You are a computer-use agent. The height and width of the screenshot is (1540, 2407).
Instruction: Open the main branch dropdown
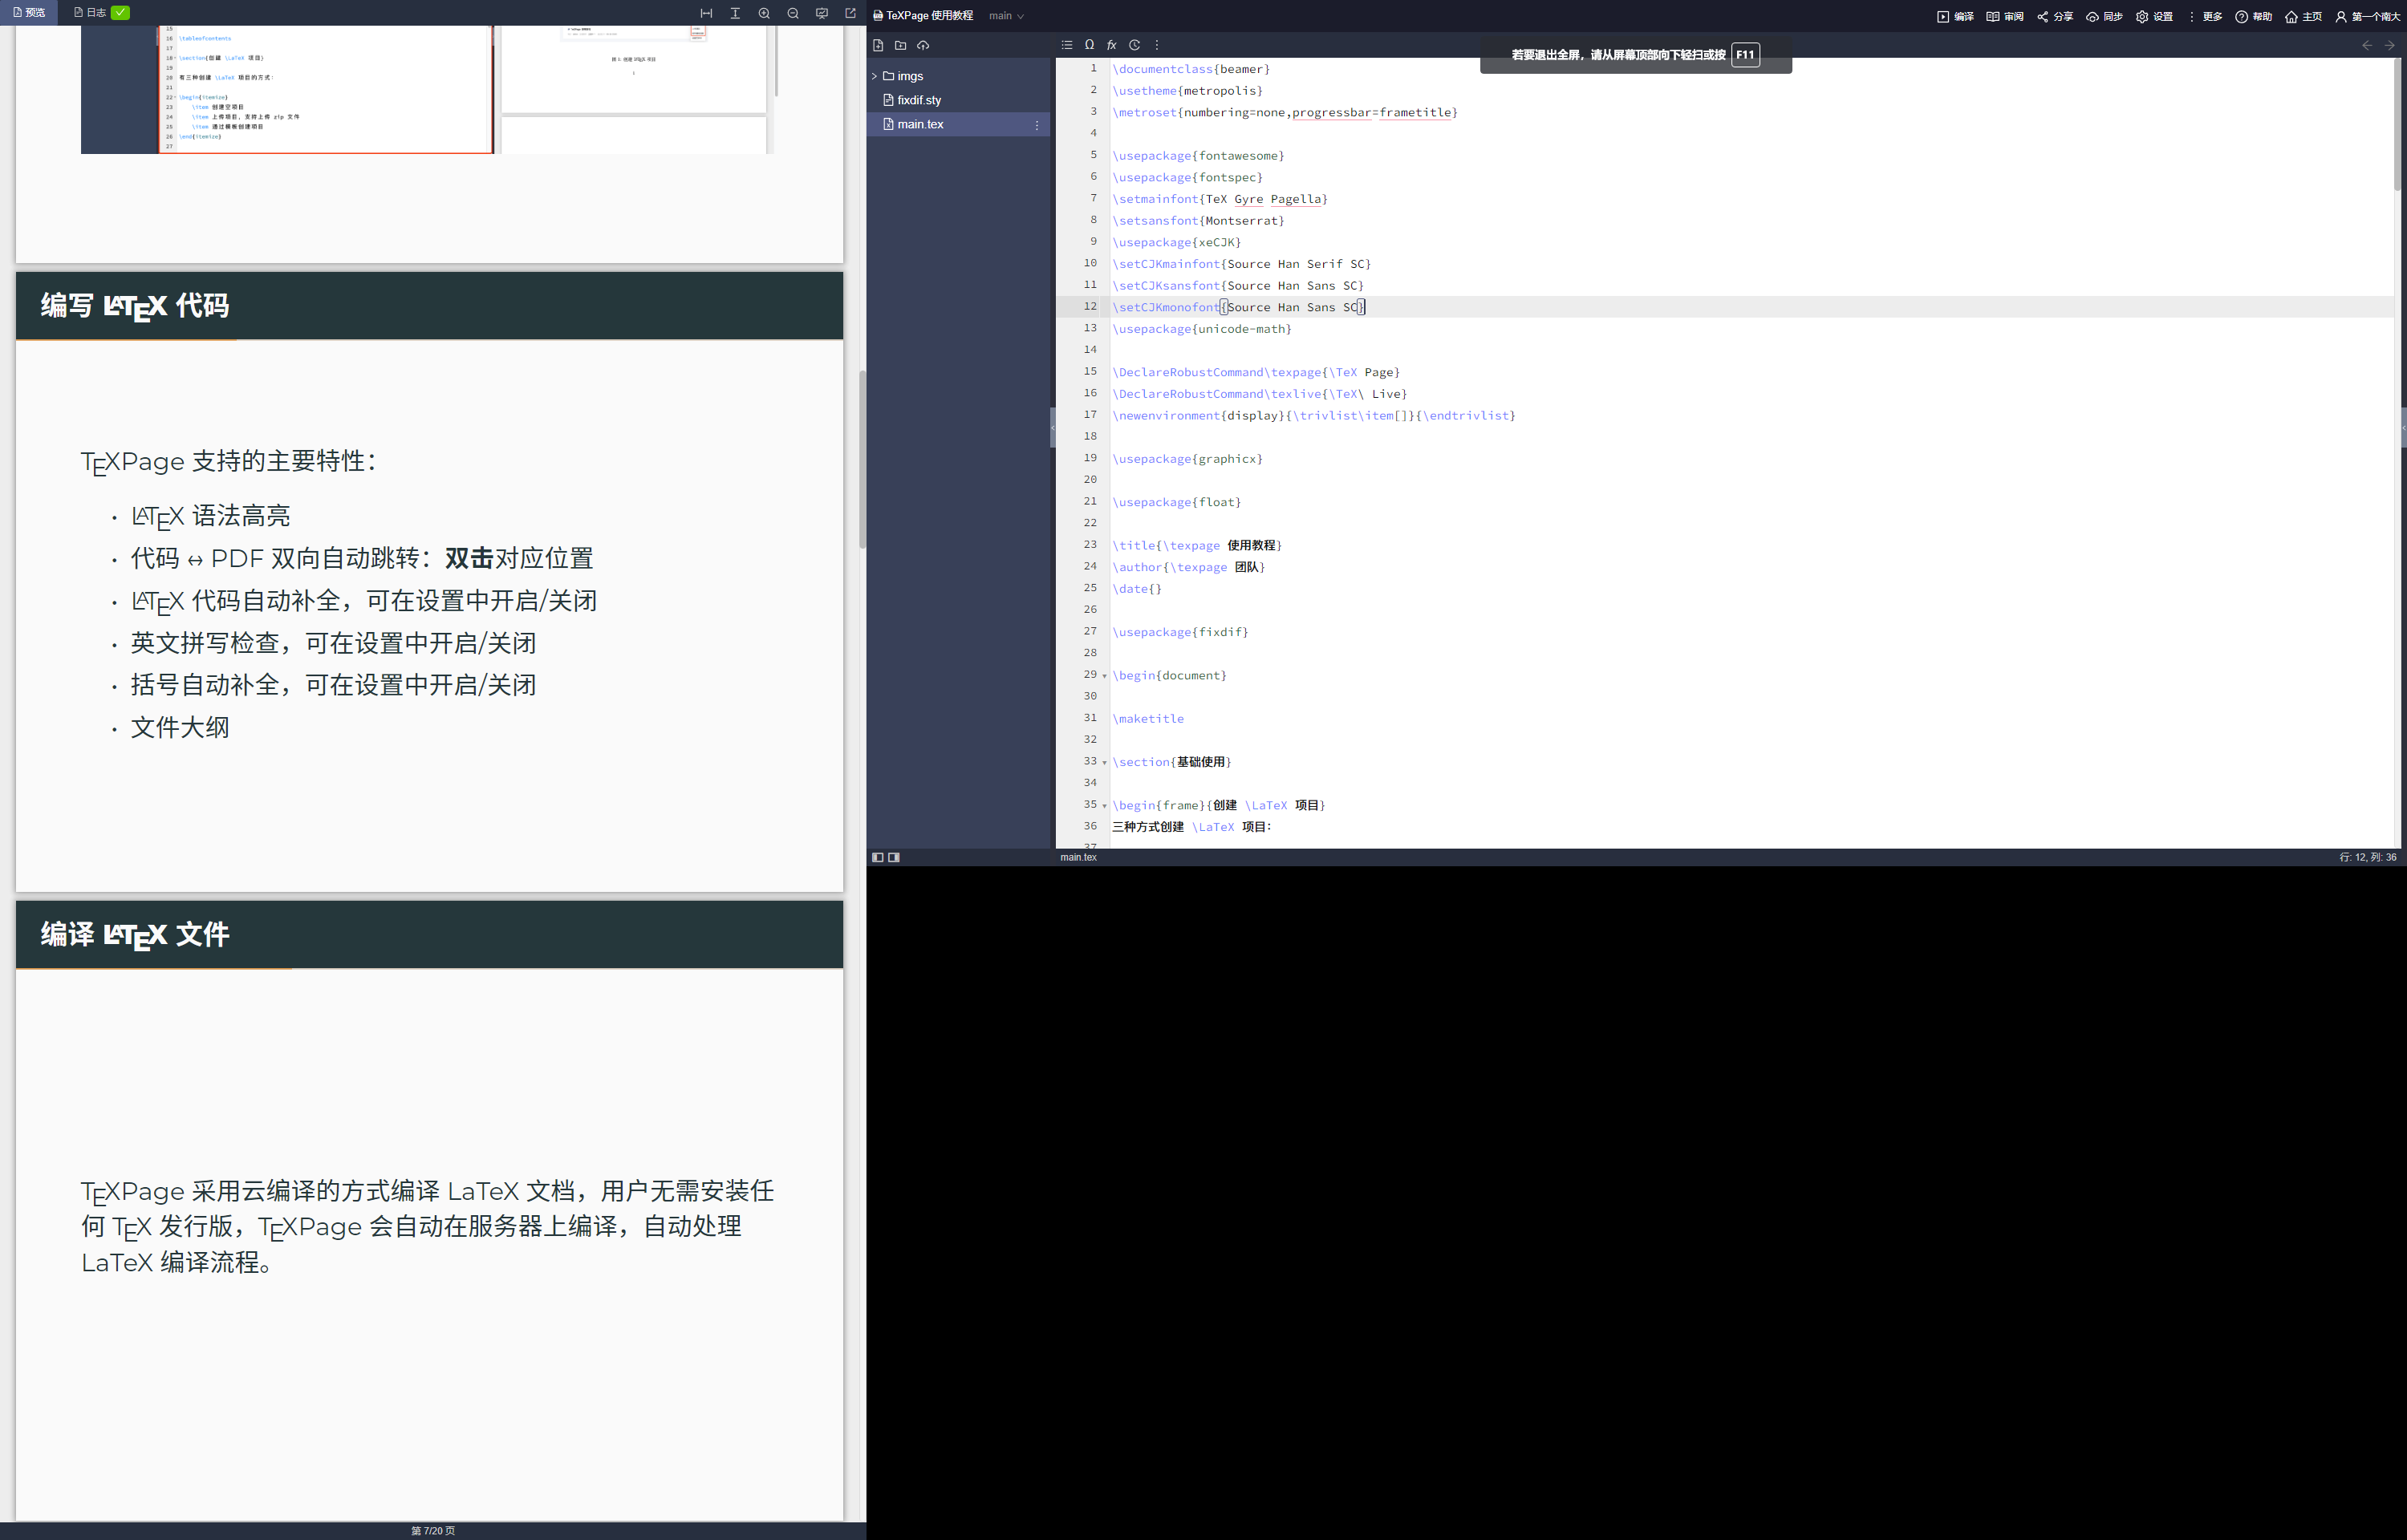(1006, 16)
